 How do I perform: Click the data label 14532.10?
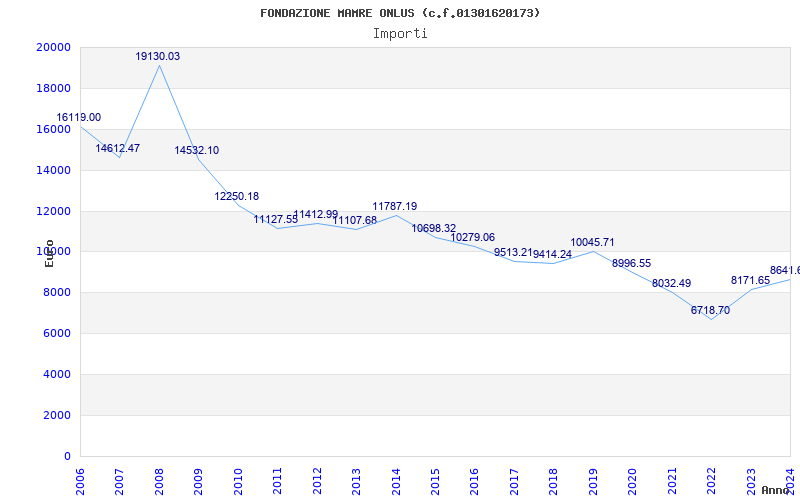(x=196, y=151)
